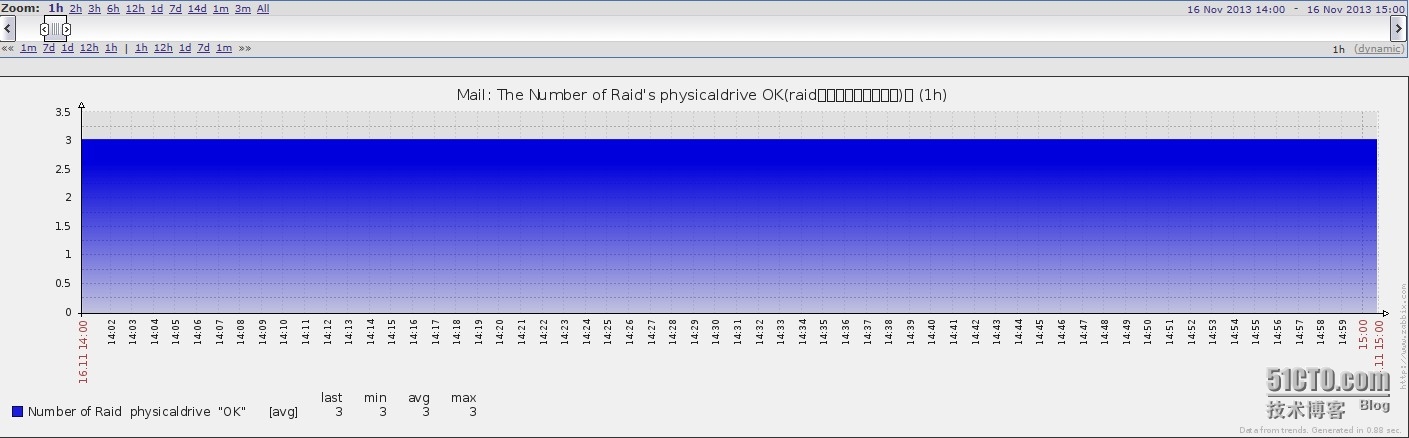
Task: Click the graph title about Raid's physicaldrive
Action: pos(702,95)
